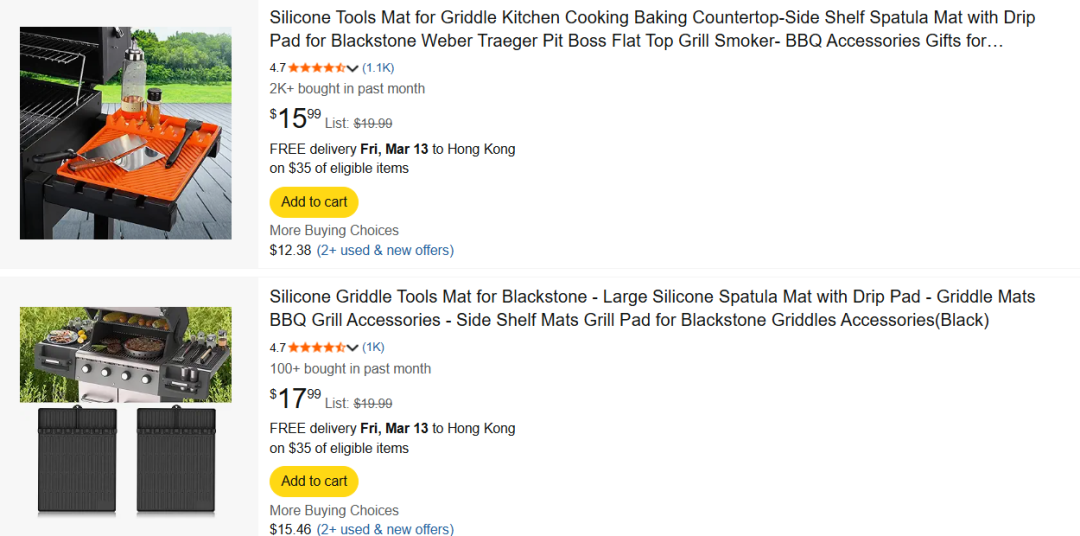
Task: Add the $17.99 mat to cart
Action: (314, 481)
